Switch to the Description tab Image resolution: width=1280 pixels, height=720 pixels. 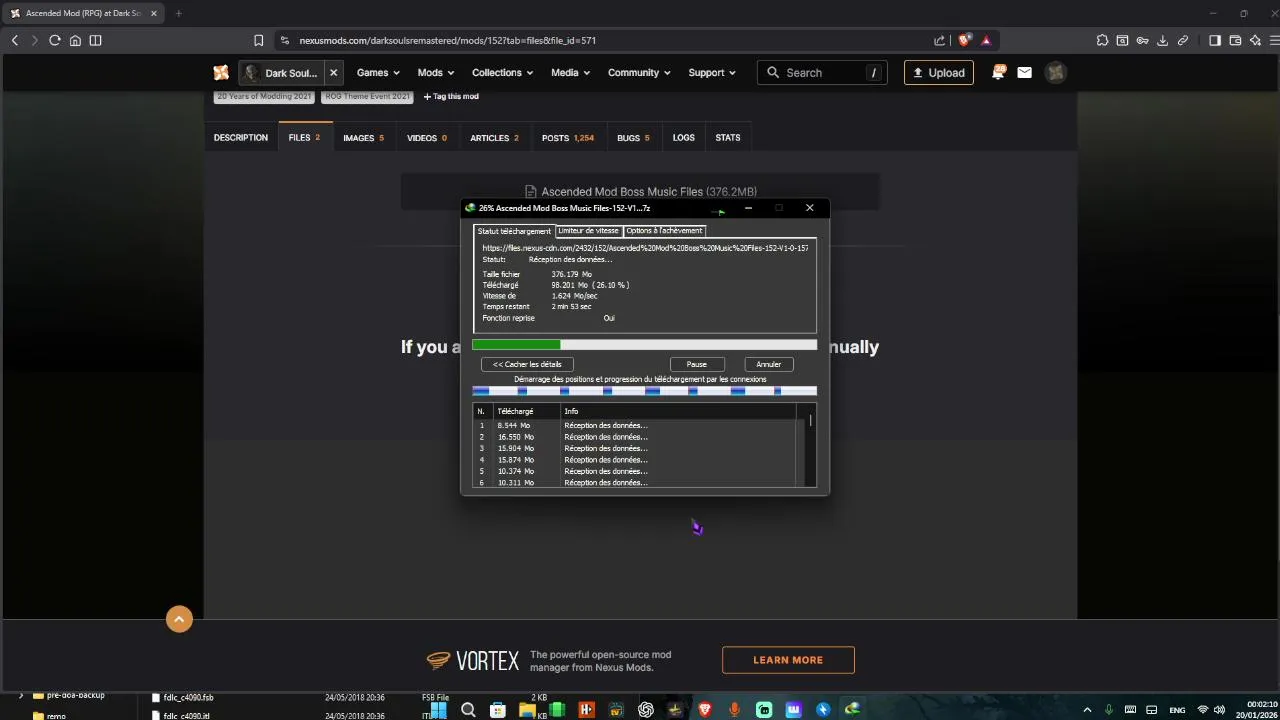point(241,138)
